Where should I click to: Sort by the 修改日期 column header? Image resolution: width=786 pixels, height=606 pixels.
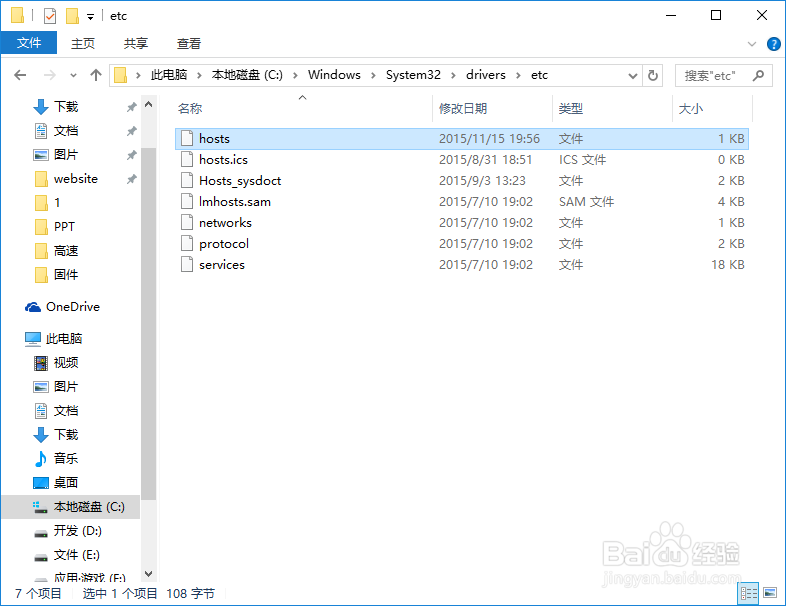[x=492, y=108]
